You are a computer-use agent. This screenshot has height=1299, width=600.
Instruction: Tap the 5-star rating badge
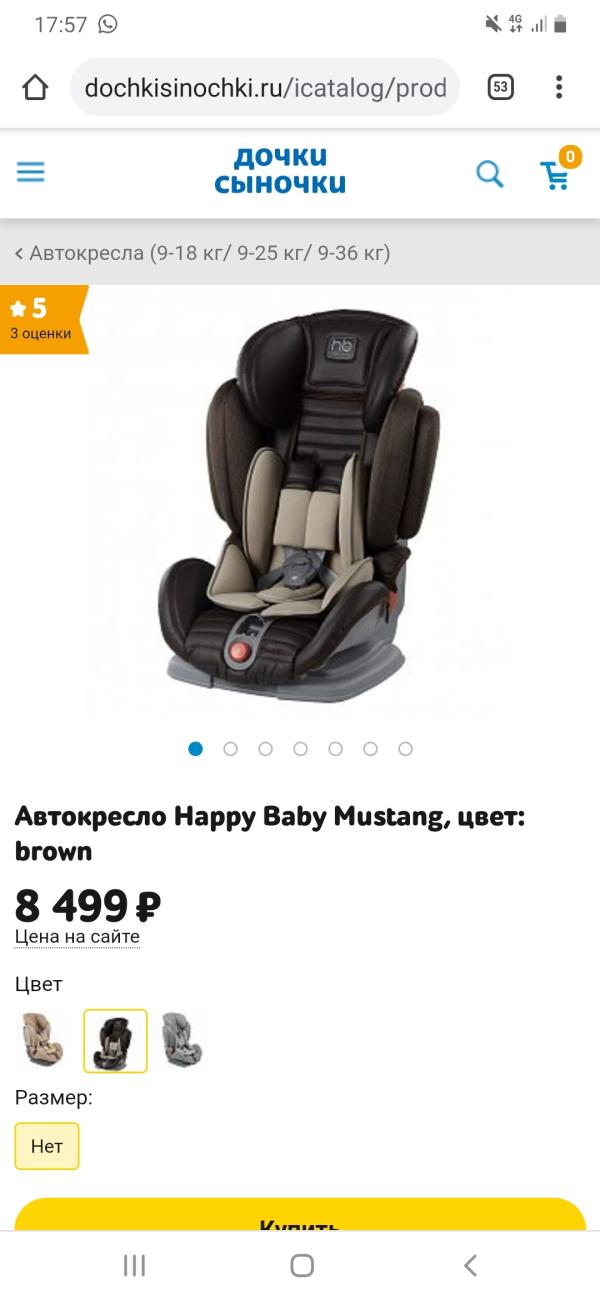point(42,319)
